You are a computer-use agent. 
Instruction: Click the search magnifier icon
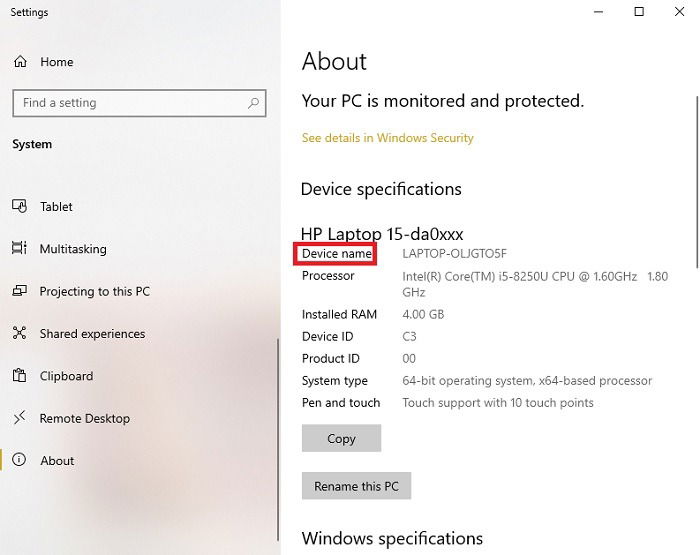253,103
